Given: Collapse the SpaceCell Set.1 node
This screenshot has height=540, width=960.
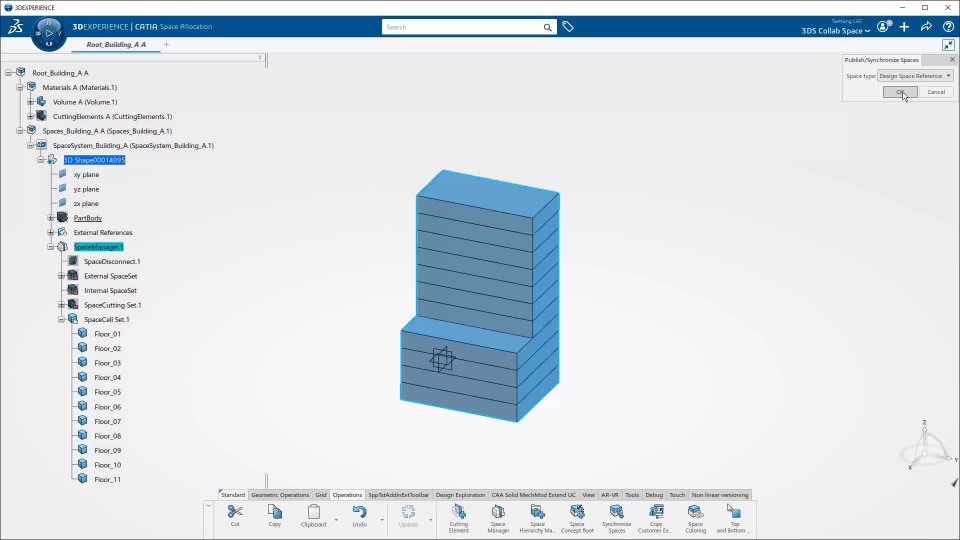Looking at the screenshot, I should [61, 320].
